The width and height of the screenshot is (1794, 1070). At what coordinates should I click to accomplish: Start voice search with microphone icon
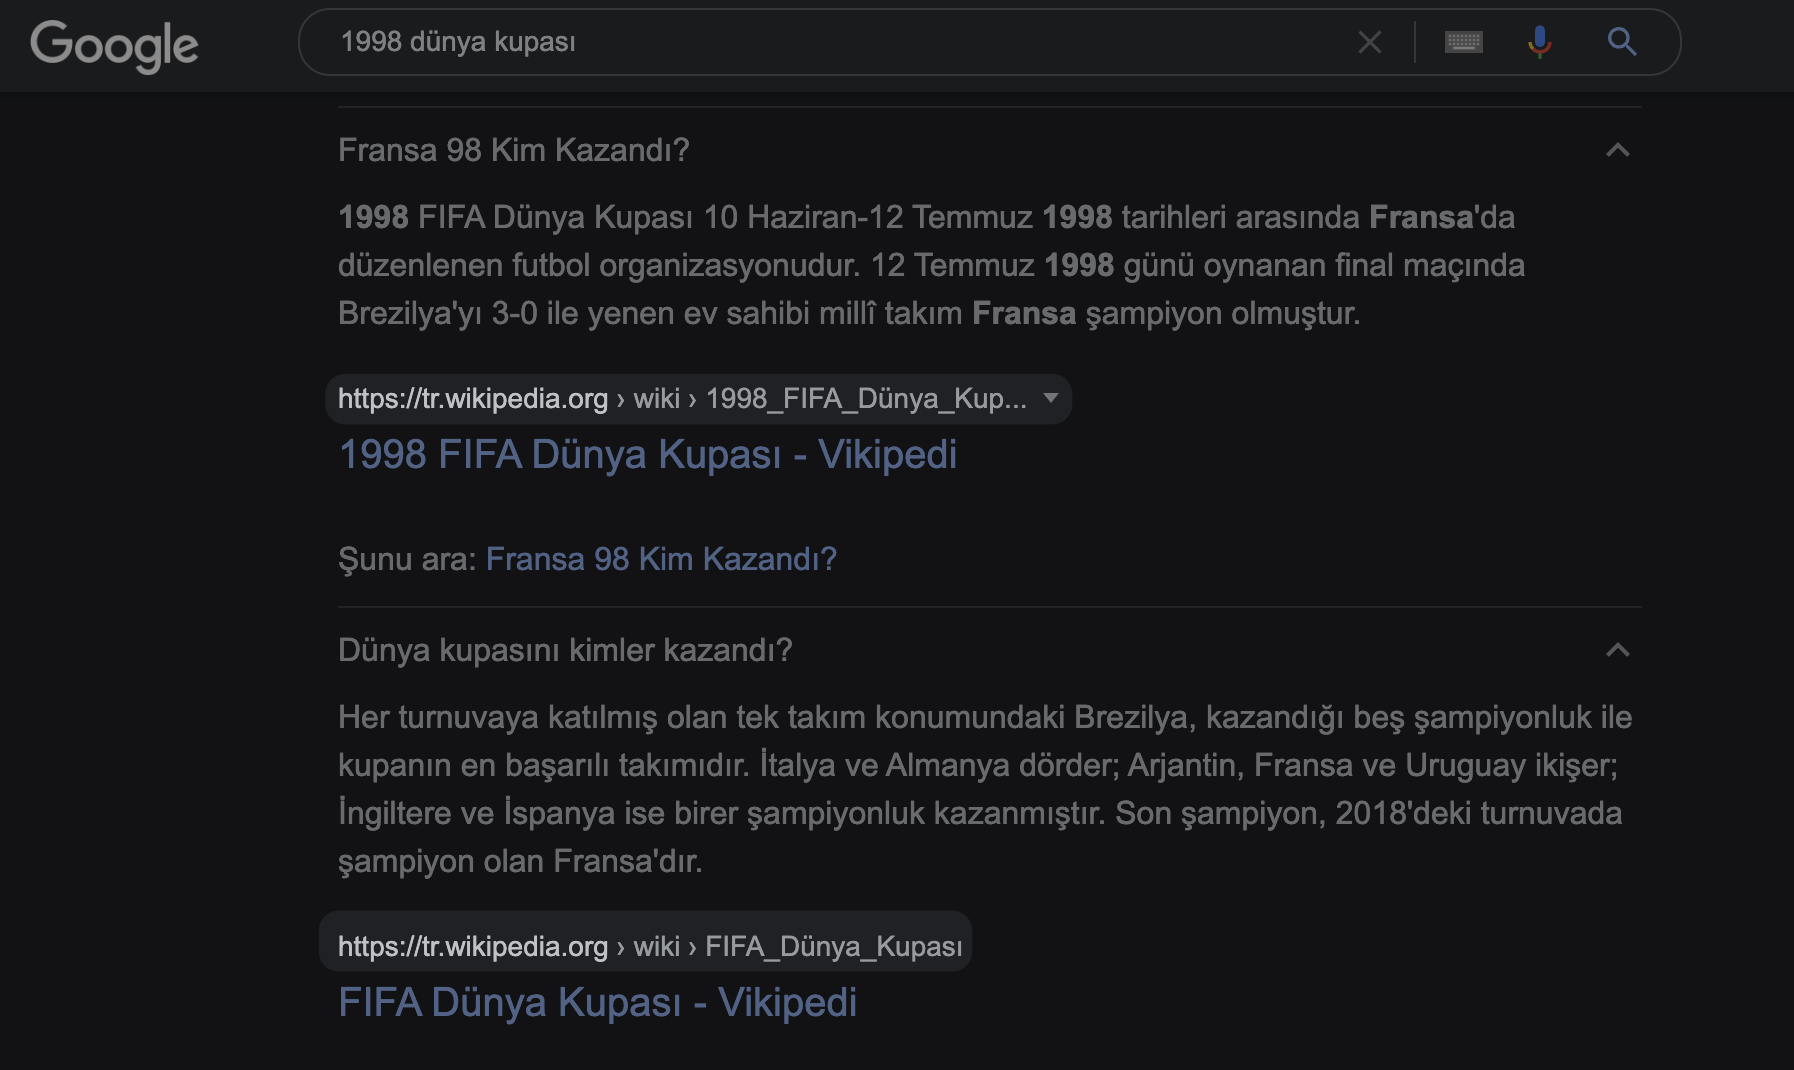tap(1540, 42)
